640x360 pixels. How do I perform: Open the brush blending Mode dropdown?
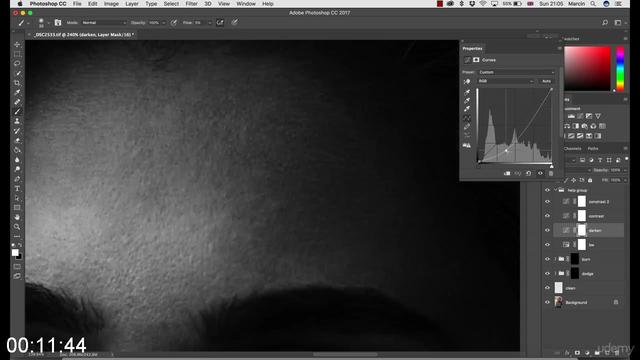[x=104, y=23]
